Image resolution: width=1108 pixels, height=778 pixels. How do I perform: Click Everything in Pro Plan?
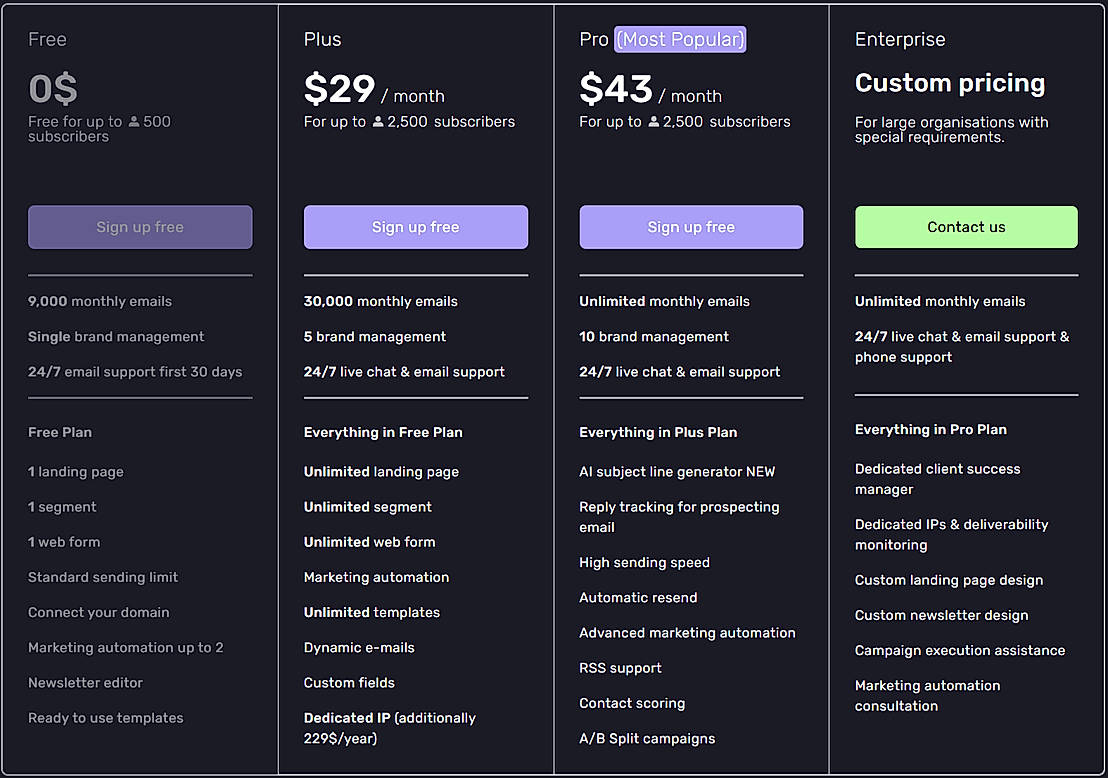[931, 430]
